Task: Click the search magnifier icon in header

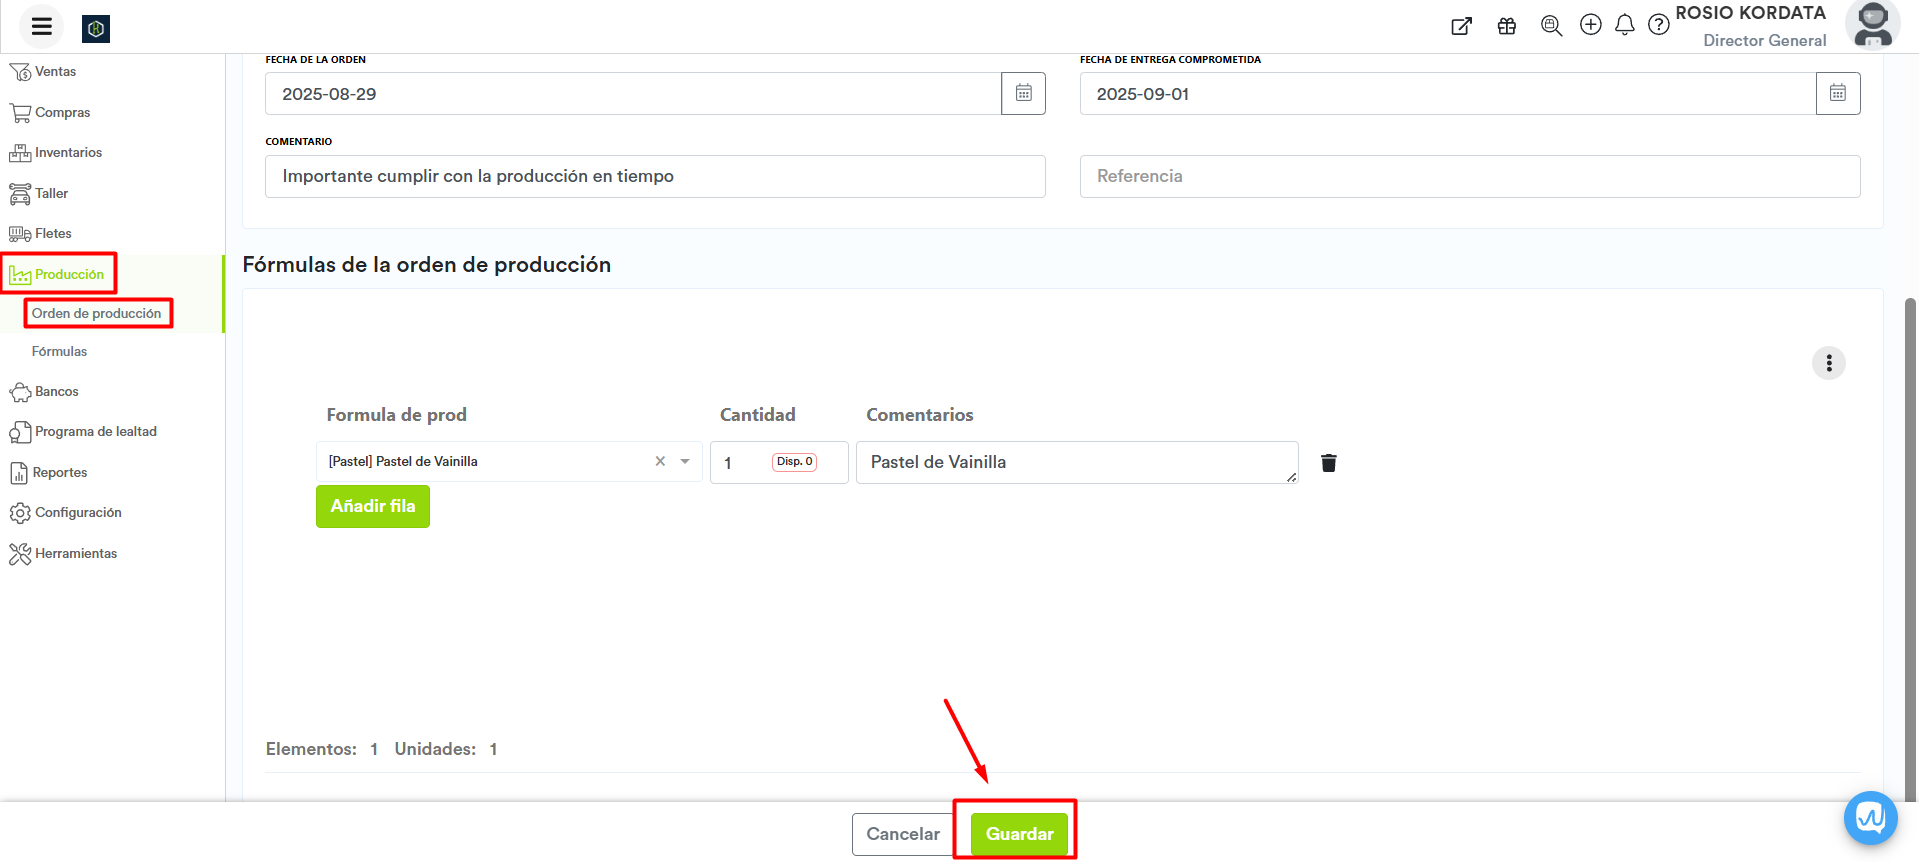Action: point(1551,26)
